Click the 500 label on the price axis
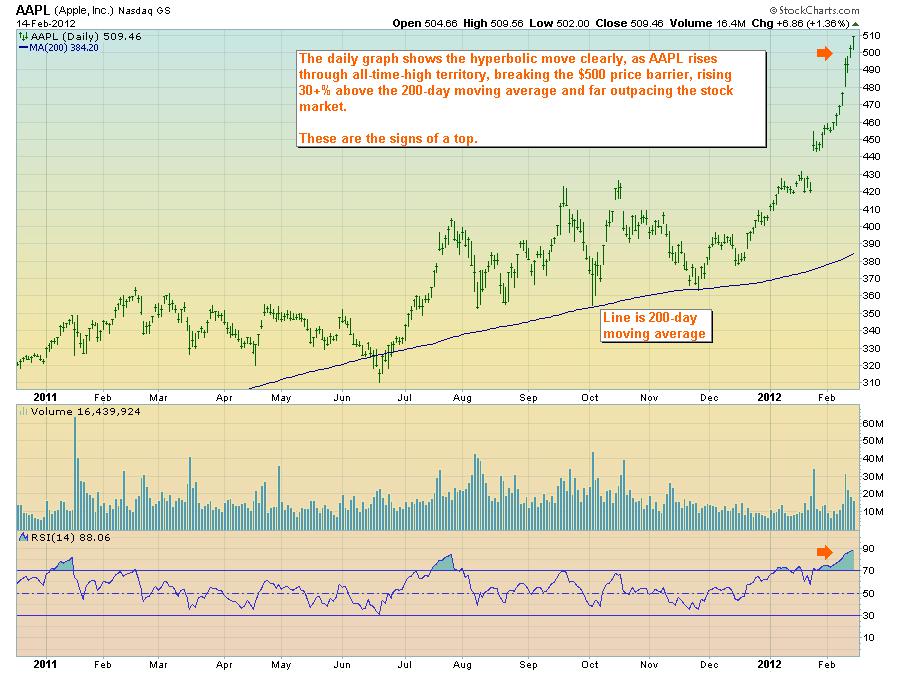Image resolution: width=900 pixels, height=673 pixels. coord(871,53)
